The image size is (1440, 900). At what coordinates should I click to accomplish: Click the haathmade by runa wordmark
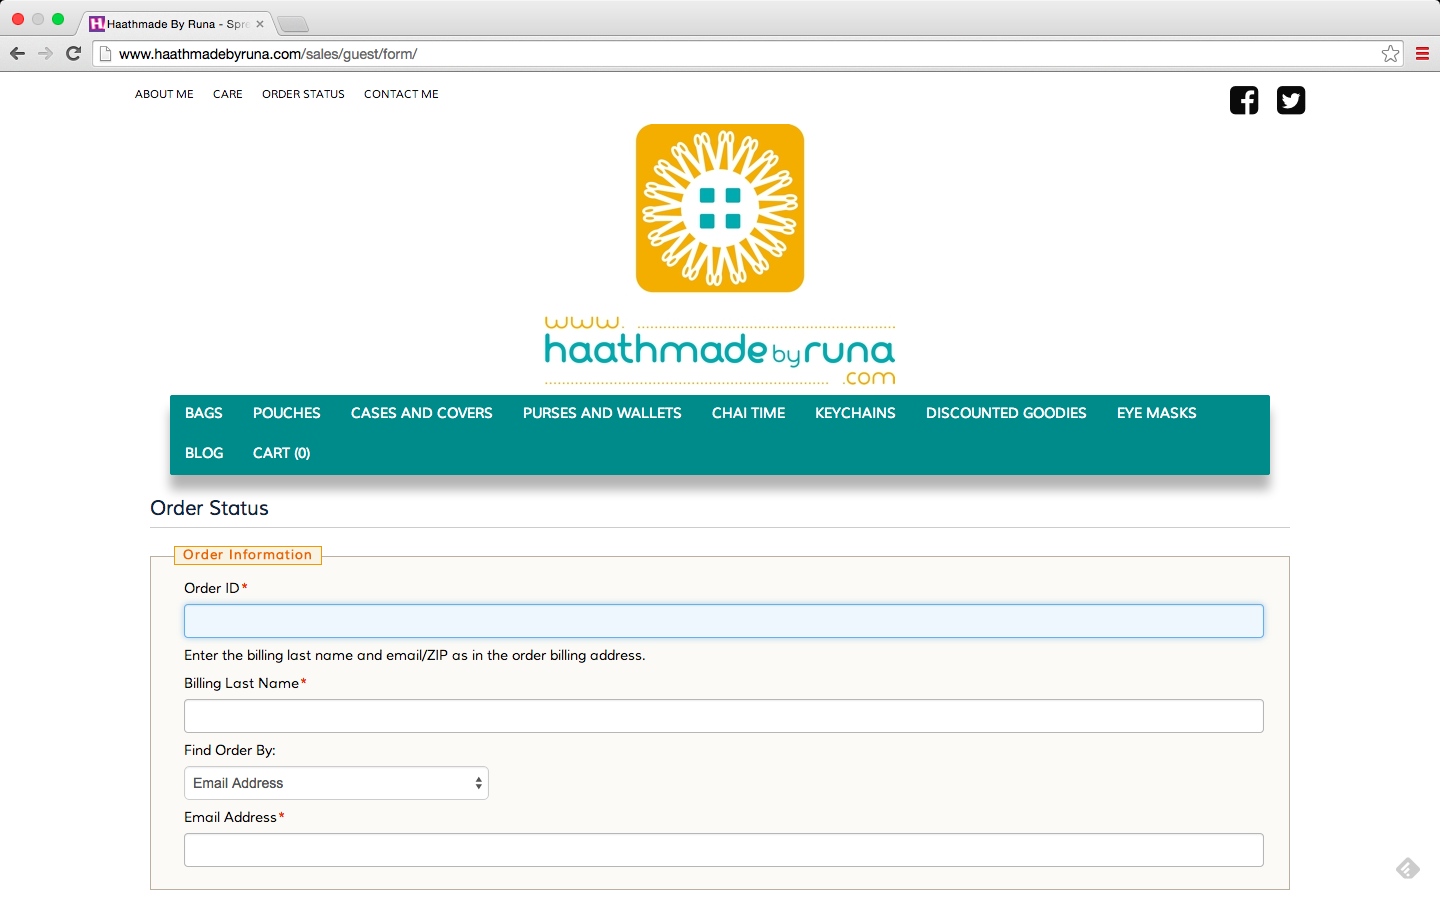[720, 351]
